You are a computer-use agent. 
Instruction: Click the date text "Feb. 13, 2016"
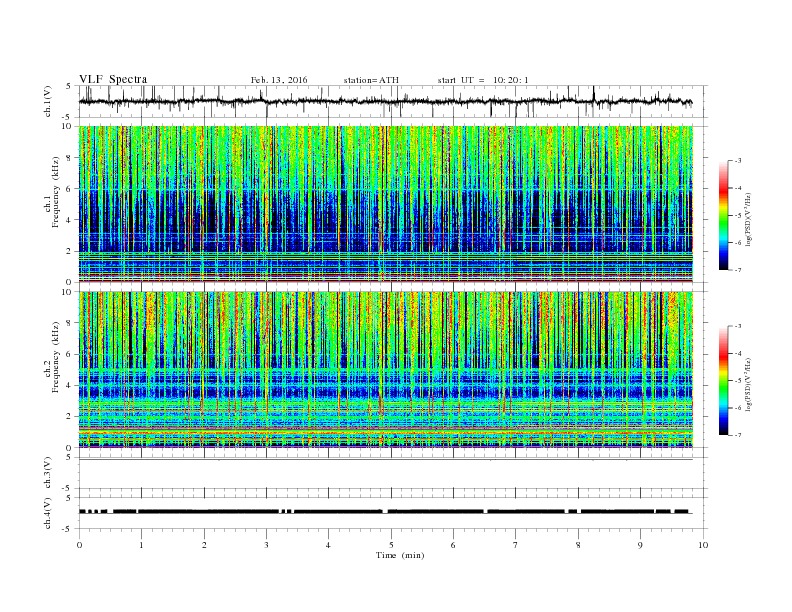pyautogui.click(x=279, y=80)
